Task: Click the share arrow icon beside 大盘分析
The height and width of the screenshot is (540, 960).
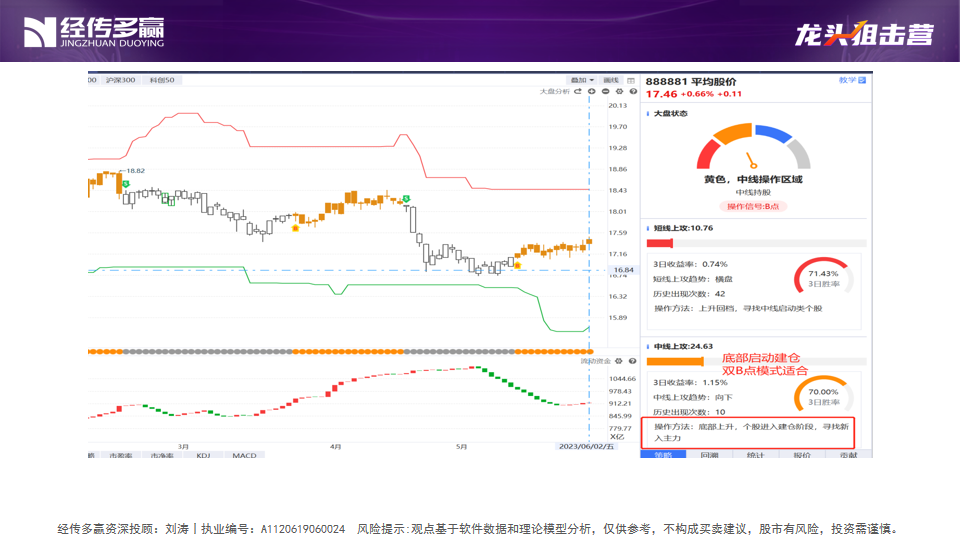Action: click(577, 91)
